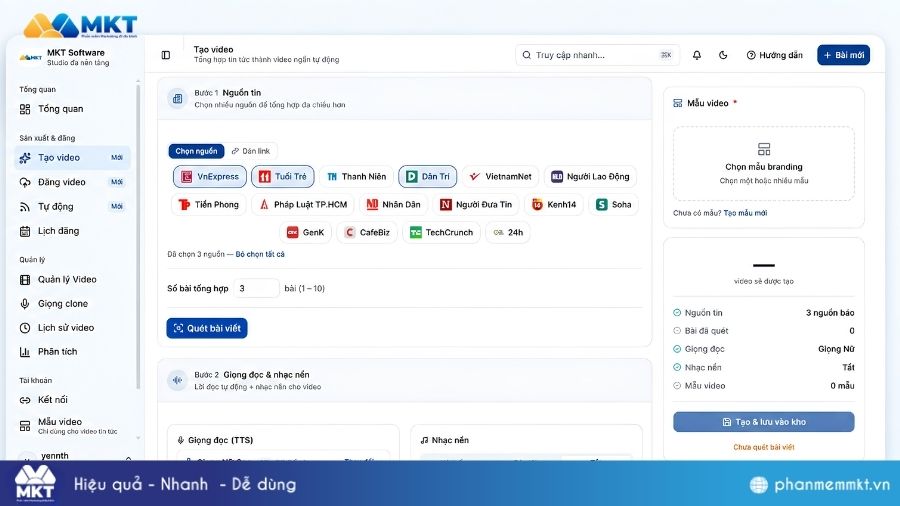
Task: Click Bỏ chọn tất cả link
Action: pos(260,254)
